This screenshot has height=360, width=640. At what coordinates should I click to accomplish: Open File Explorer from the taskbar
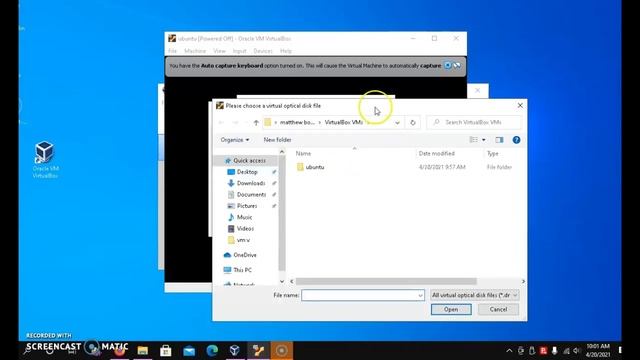pyautogui.click(x=142, y=350)
